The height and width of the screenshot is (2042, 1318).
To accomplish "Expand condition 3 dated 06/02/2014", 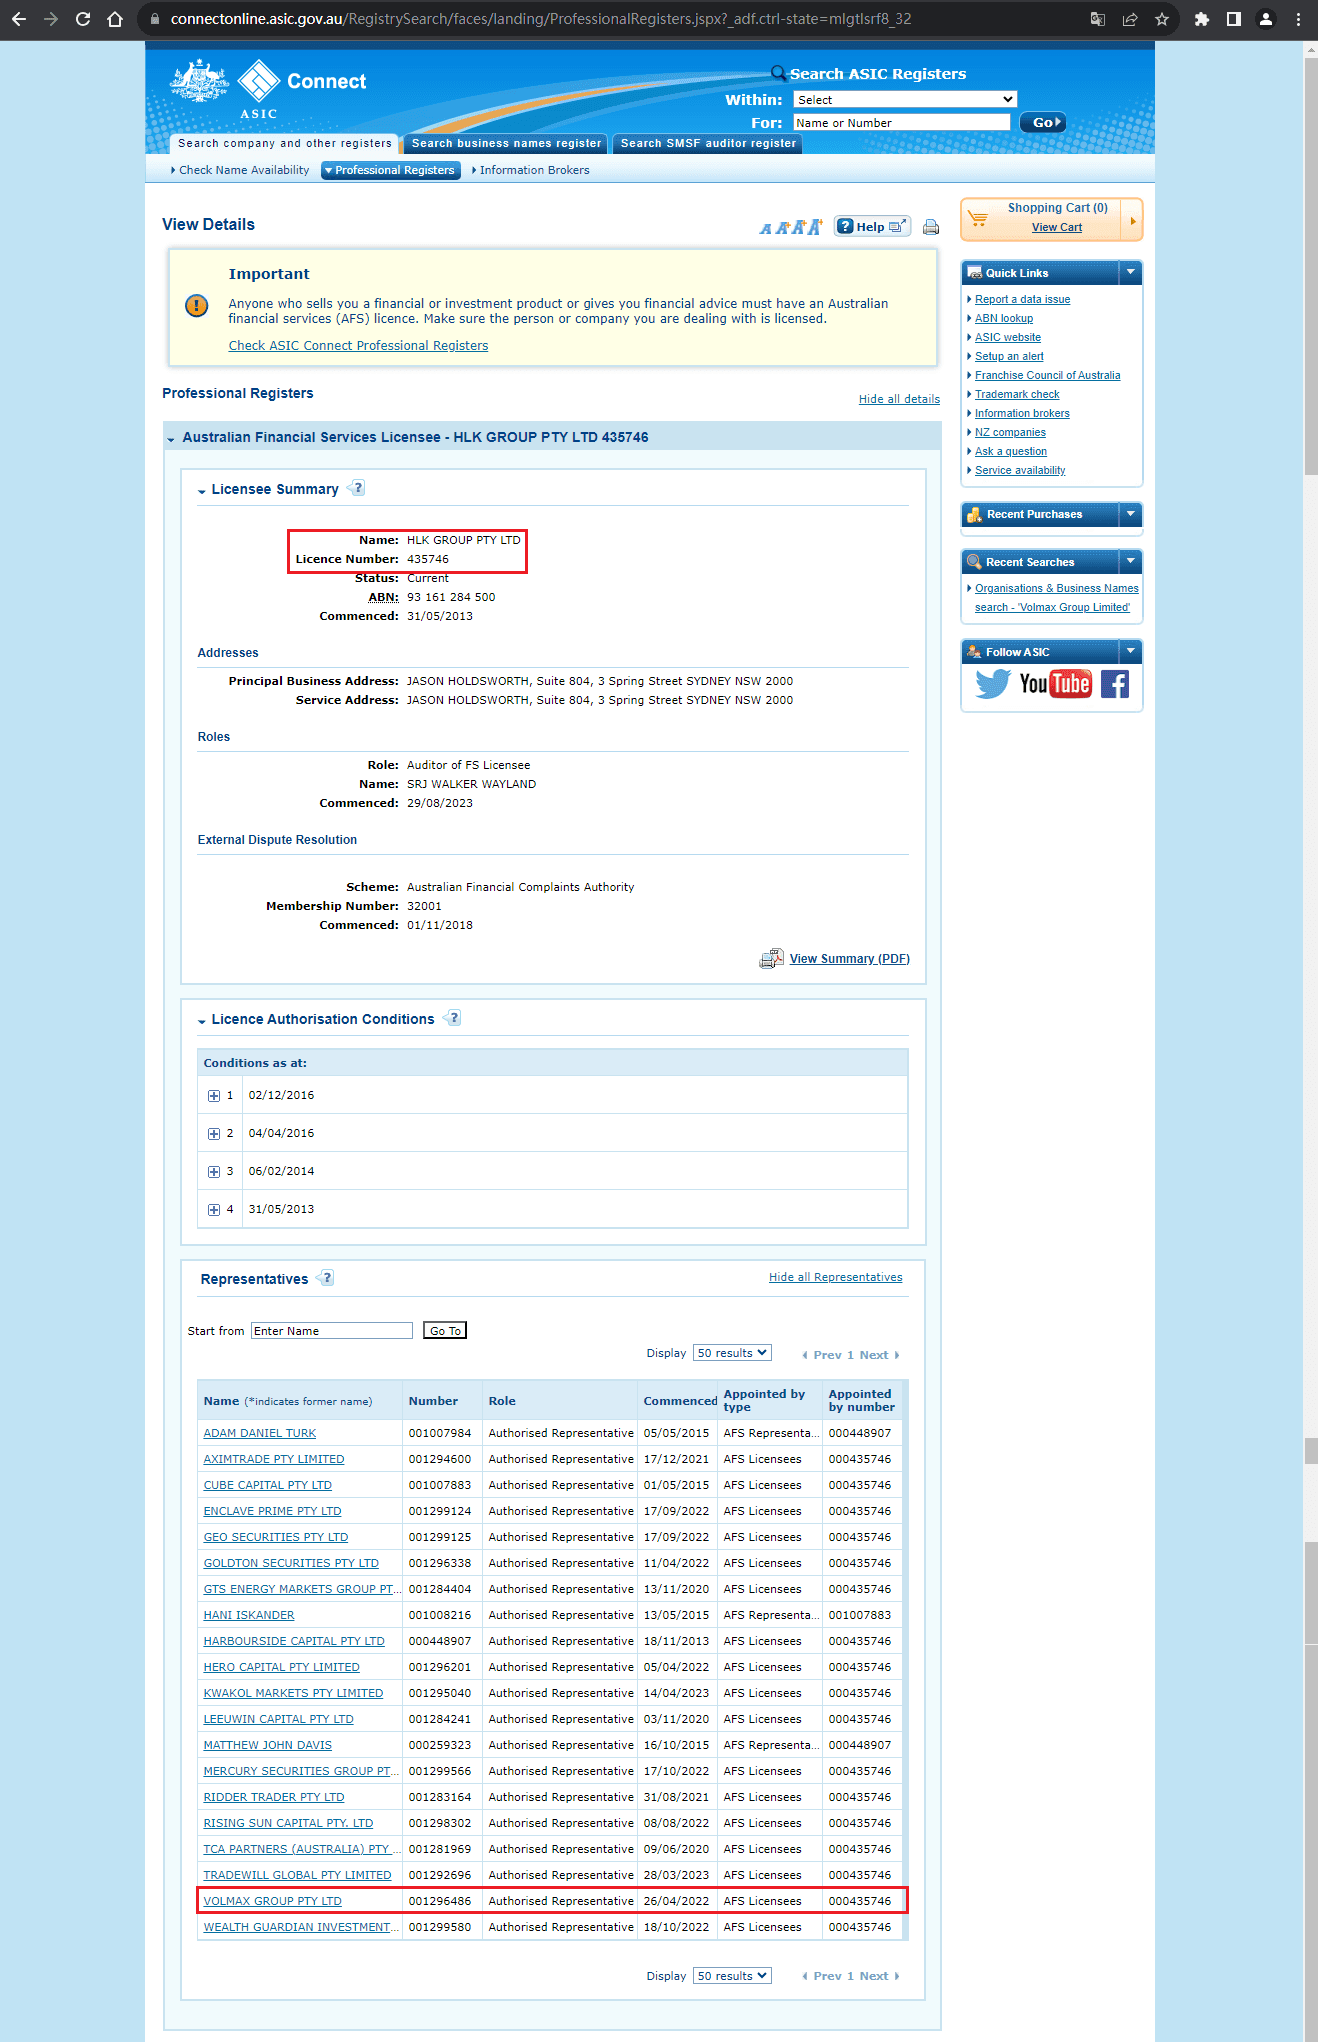I will pyautogui.click(x=214, y=1172).
